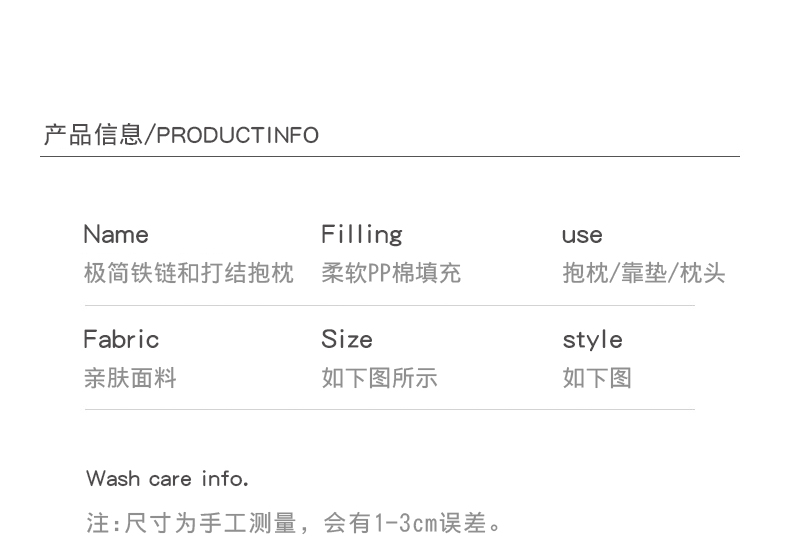Click the style label

click(x=592, y=340)
